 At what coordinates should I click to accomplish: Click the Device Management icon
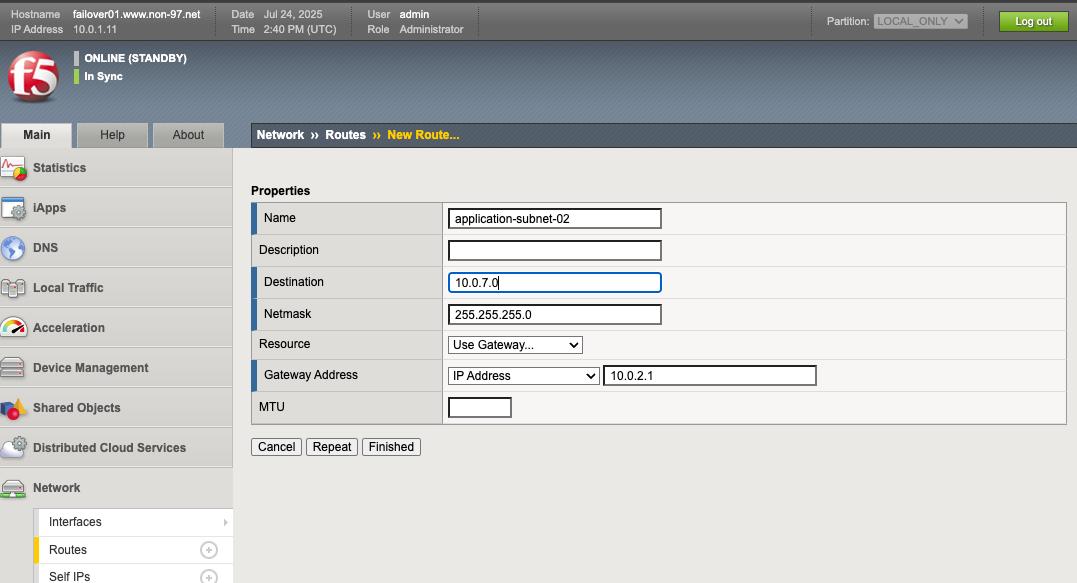tap(12, 367)
